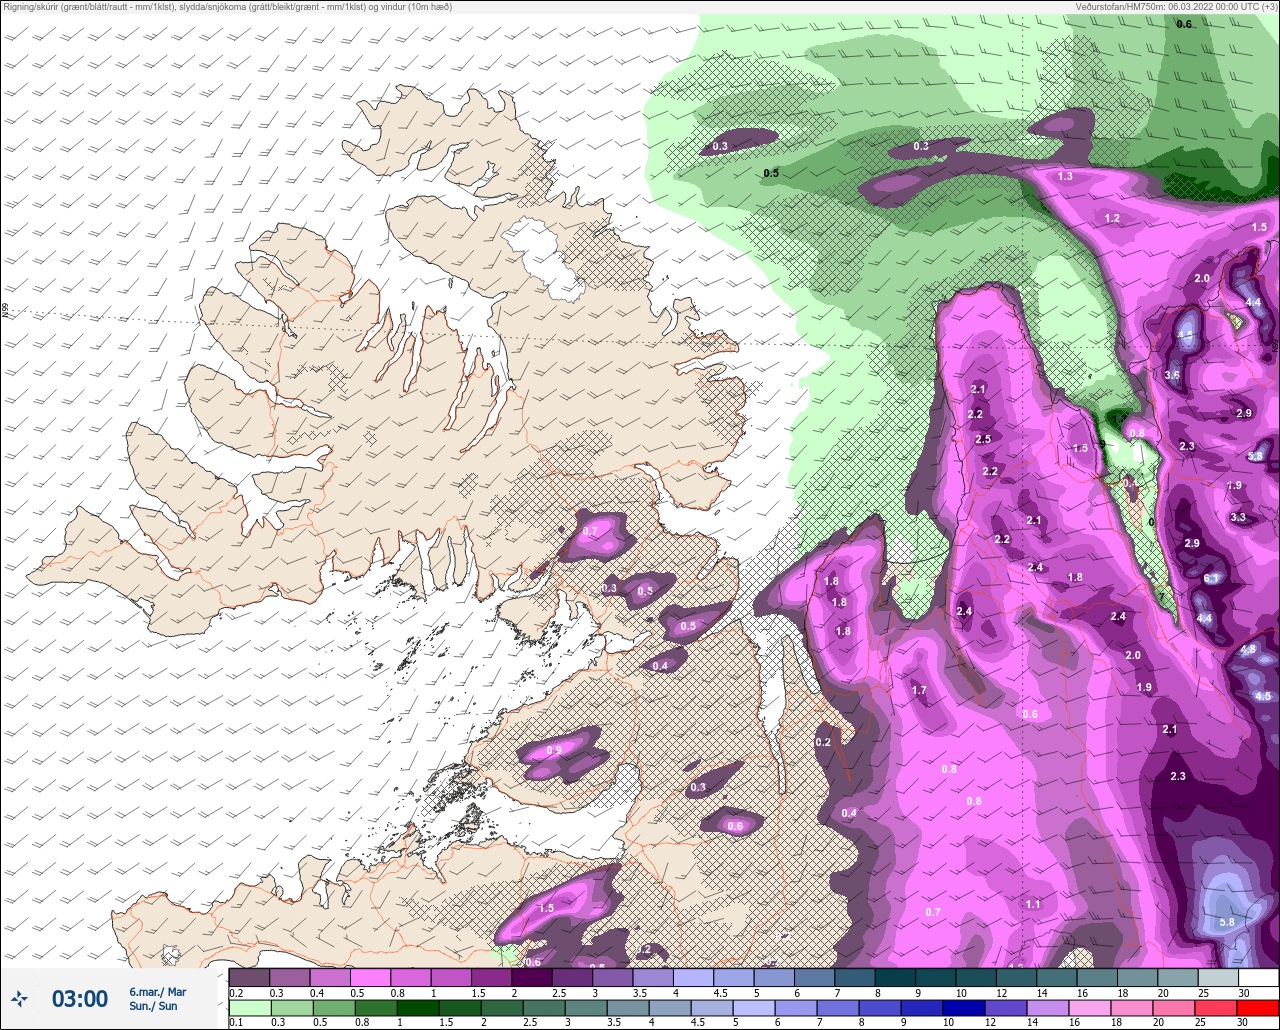Click the 1.1 precipitation value on the map

point(1033,904)
